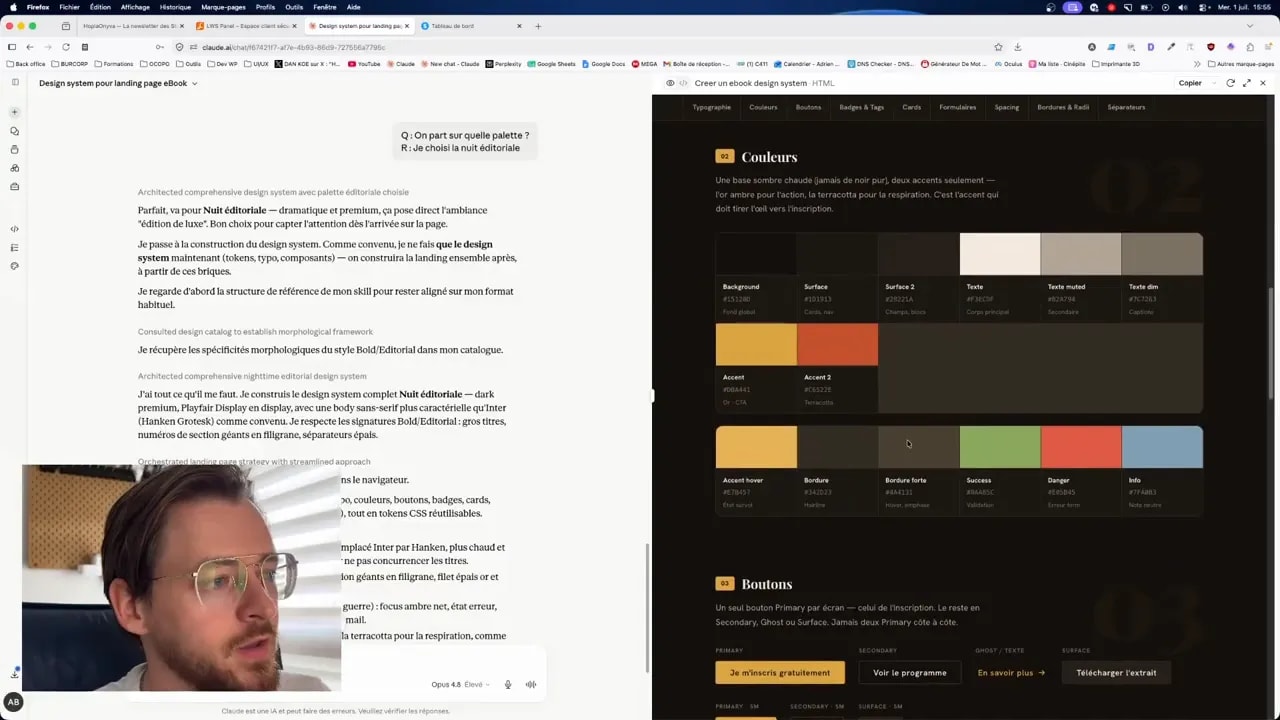Switch artifact to code view icon
Screen dimensions: 1280x720
(683, 83)
